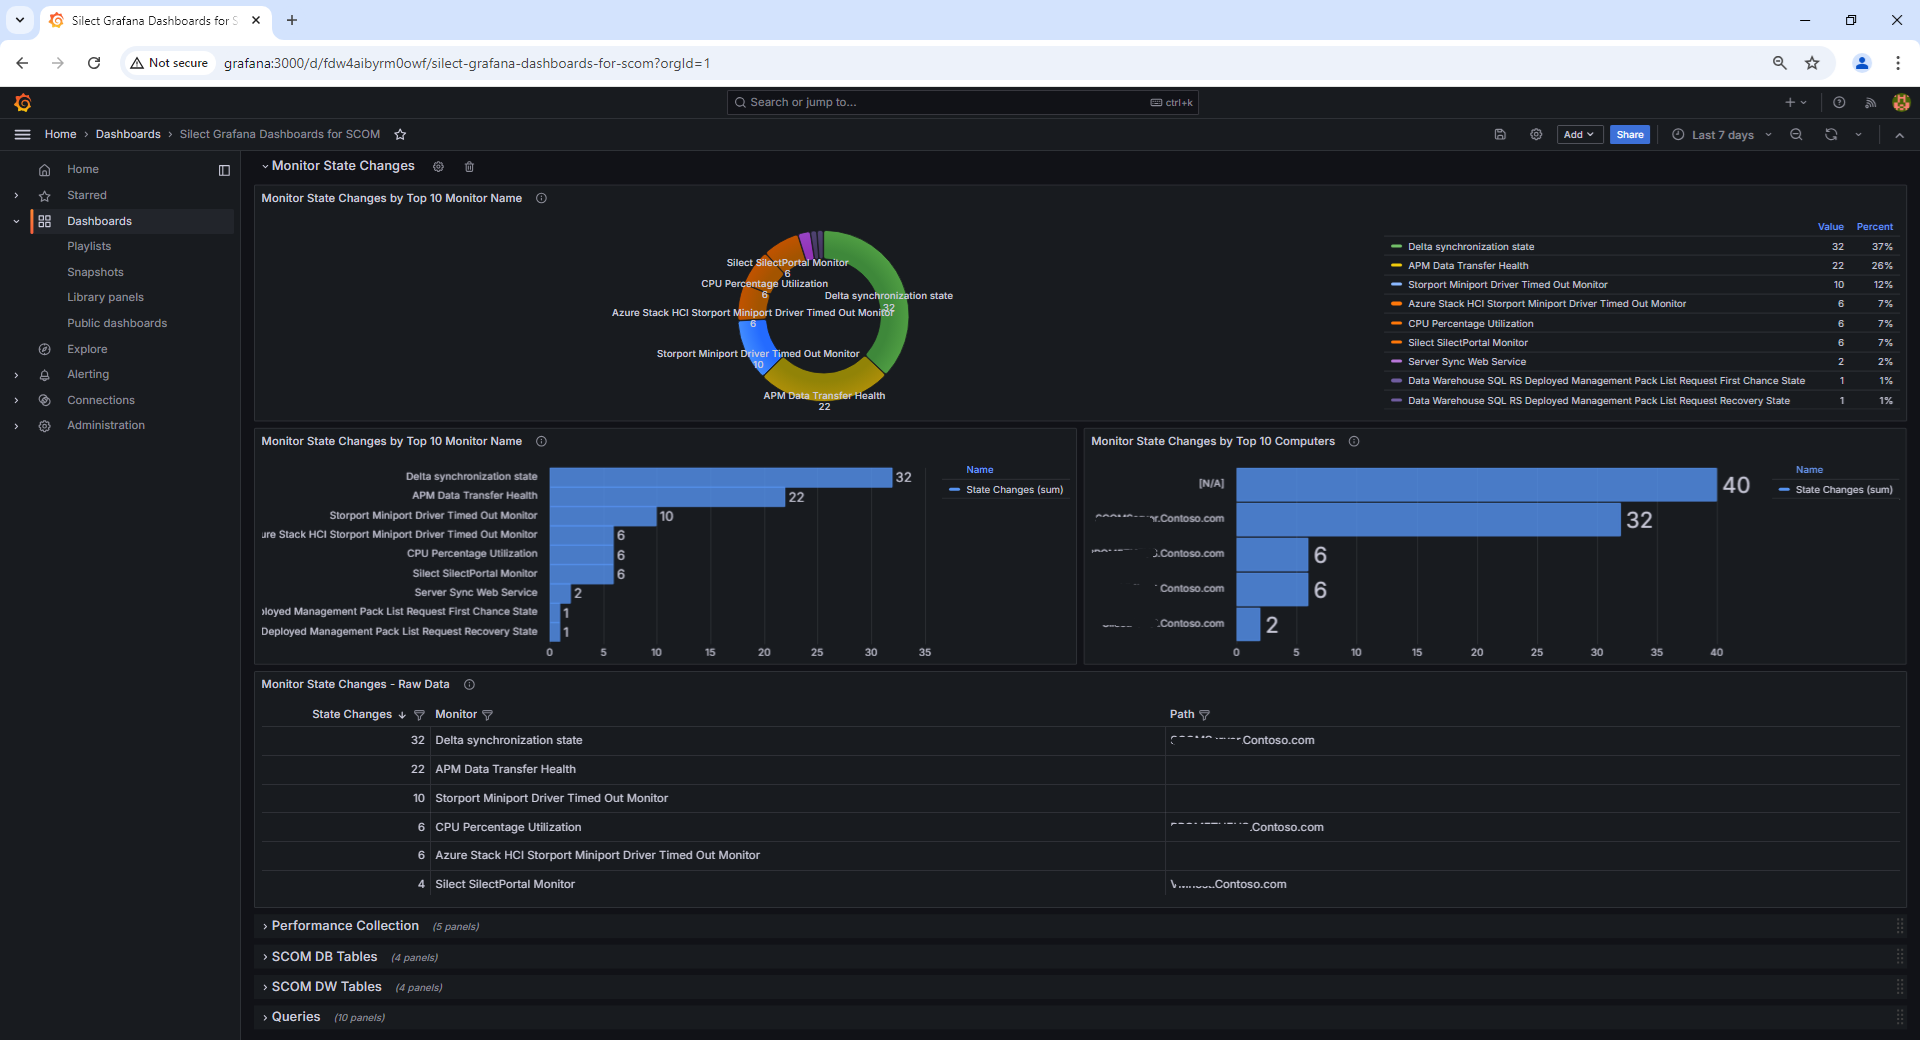The image size is (1920, 1040).
Task: Click info icon on Raw Data panel
Action: [x=469, y=684]
